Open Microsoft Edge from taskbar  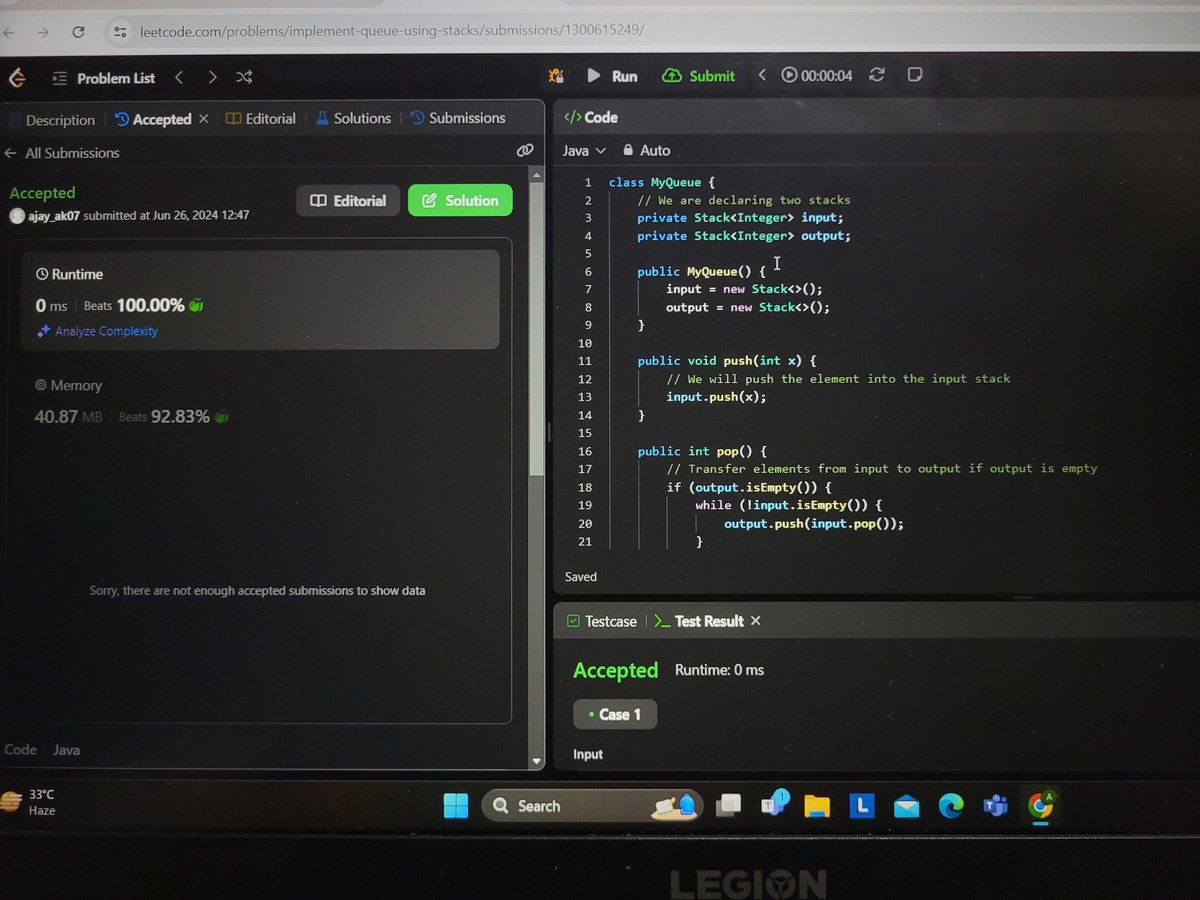(950, 805)
